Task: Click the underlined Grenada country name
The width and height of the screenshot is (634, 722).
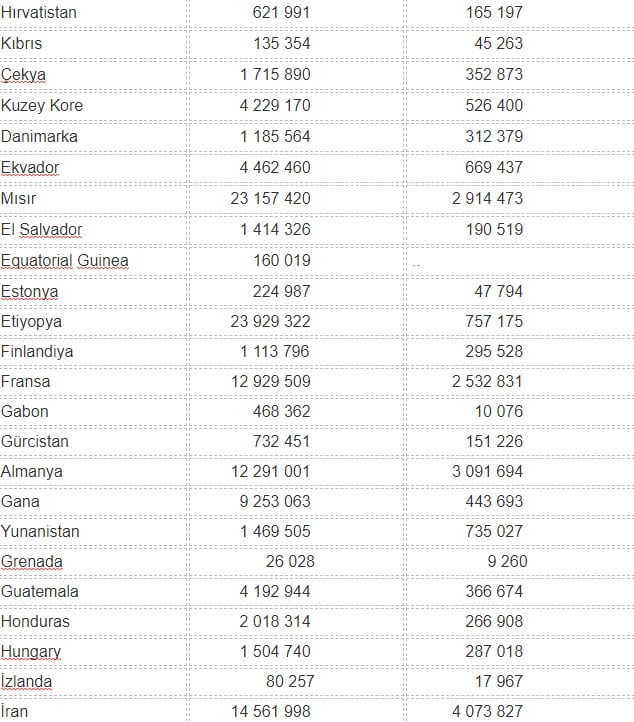Action: (32, 561)
